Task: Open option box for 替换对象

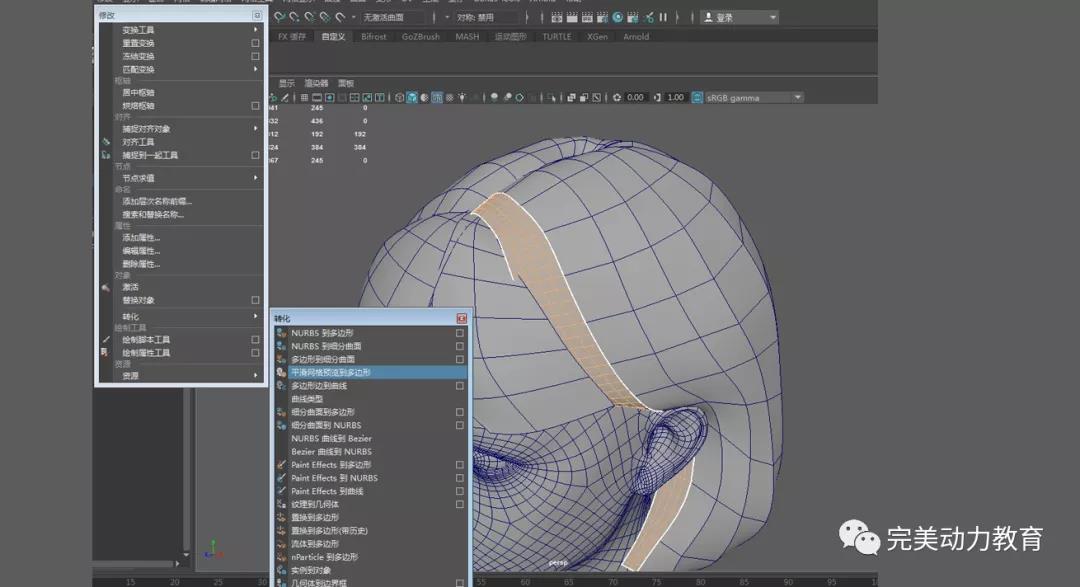Action: 255,300
